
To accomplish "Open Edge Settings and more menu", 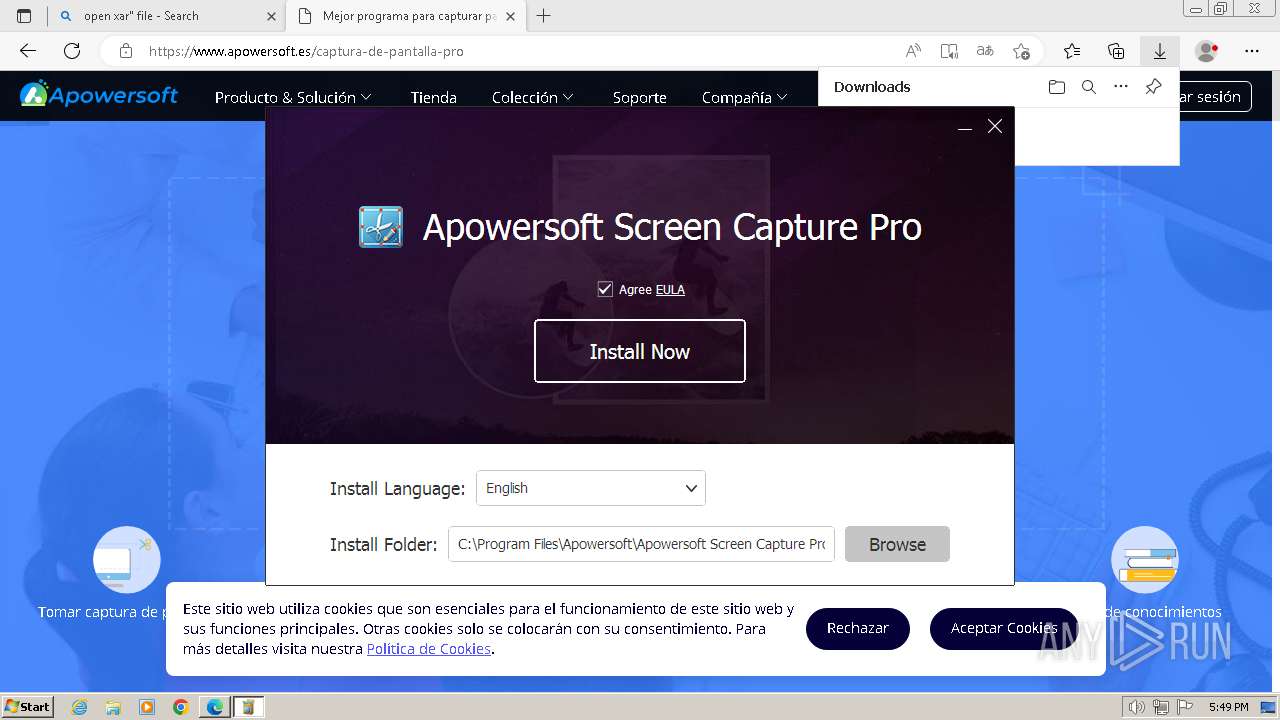I will [x=1252, y=51].
